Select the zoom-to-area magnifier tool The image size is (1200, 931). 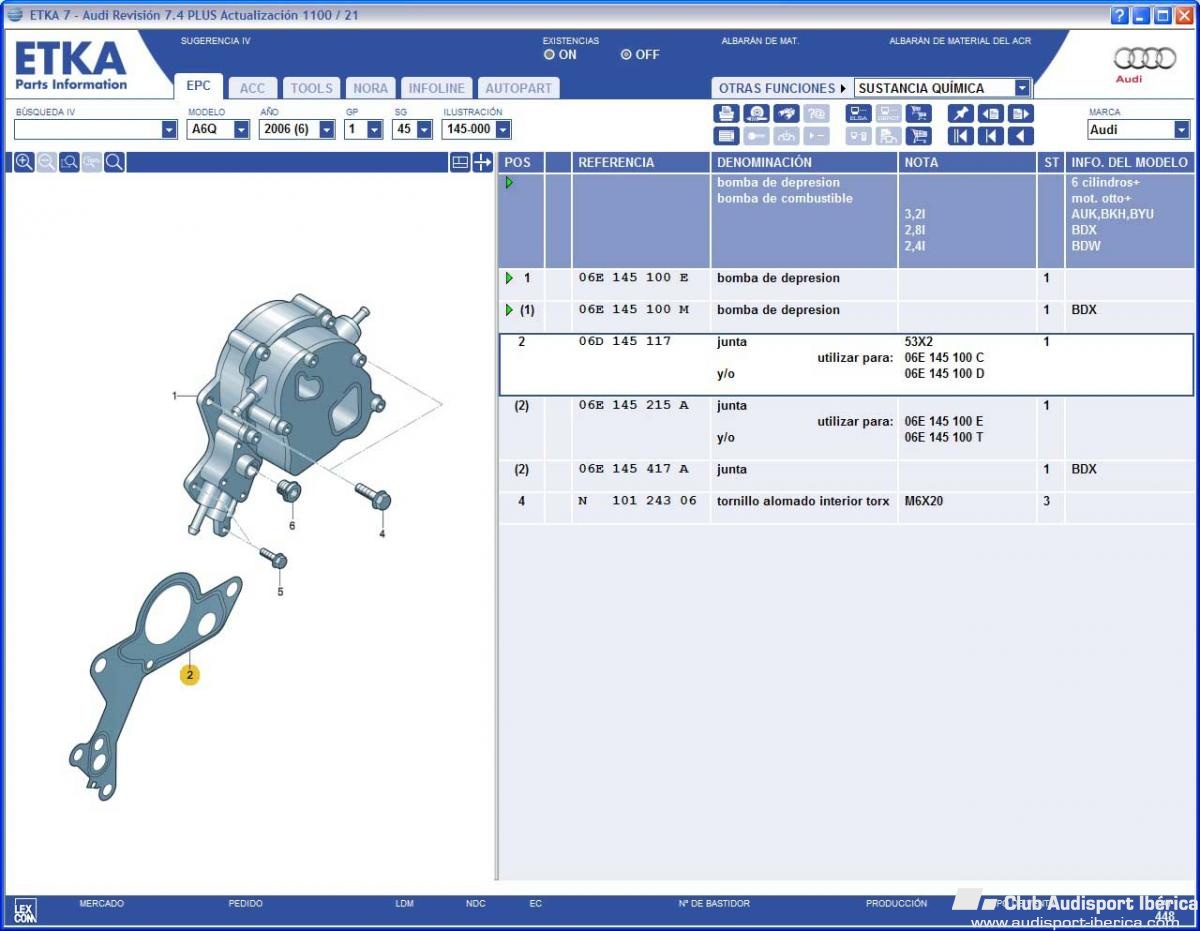69,162
